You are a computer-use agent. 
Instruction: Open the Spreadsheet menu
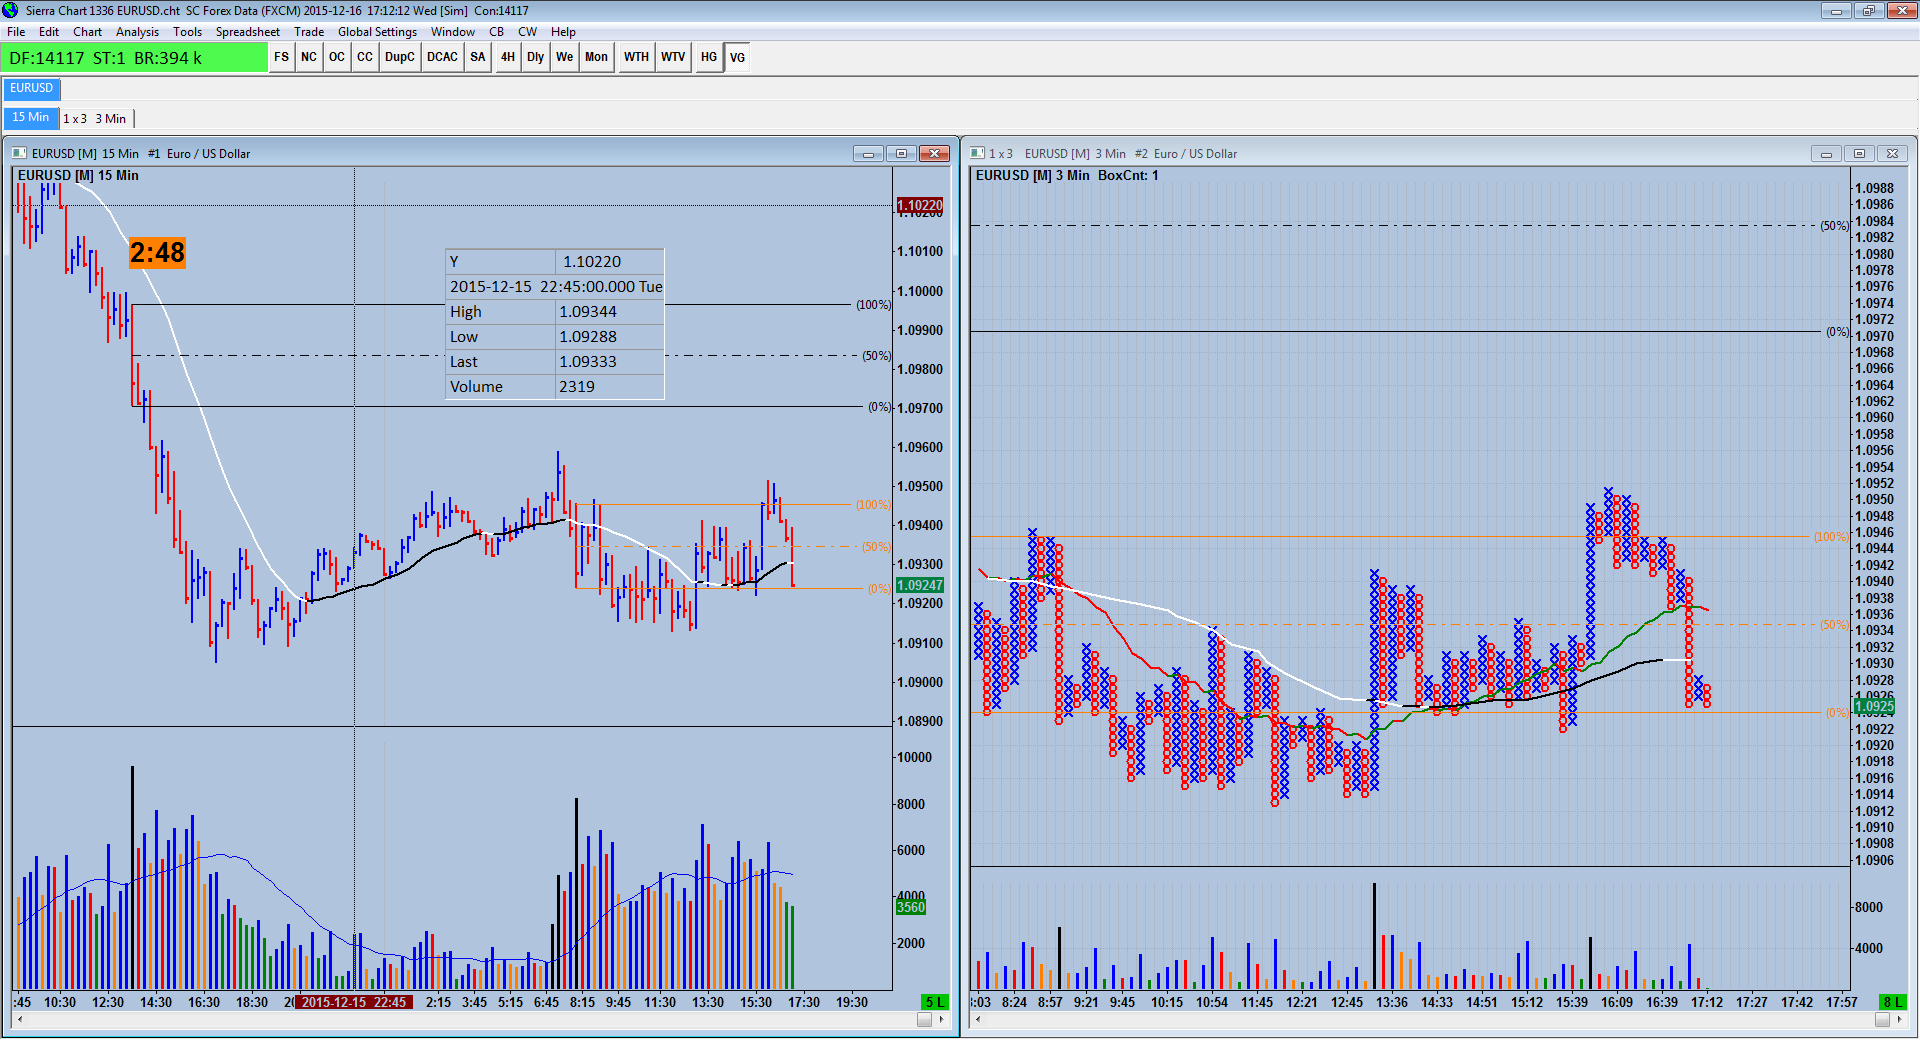(x=248, y=32)
